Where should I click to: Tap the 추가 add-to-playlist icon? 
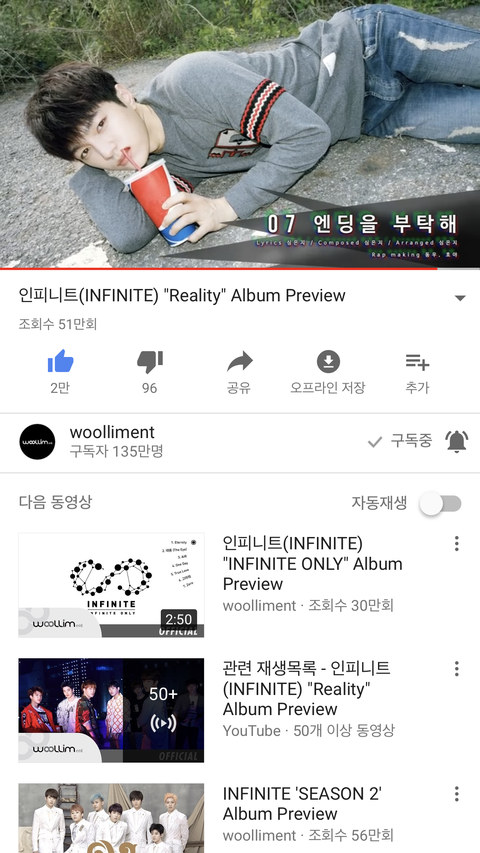coord(417,361)
